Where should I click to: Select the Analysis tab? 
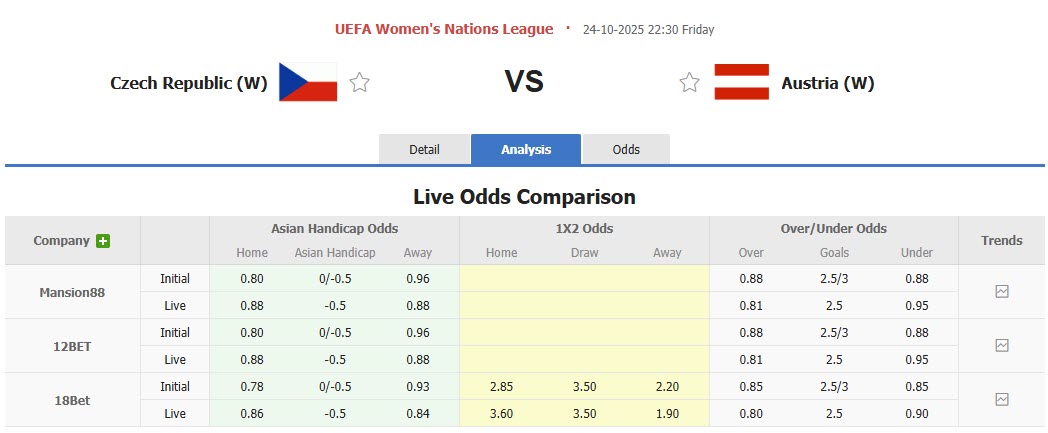526,150
